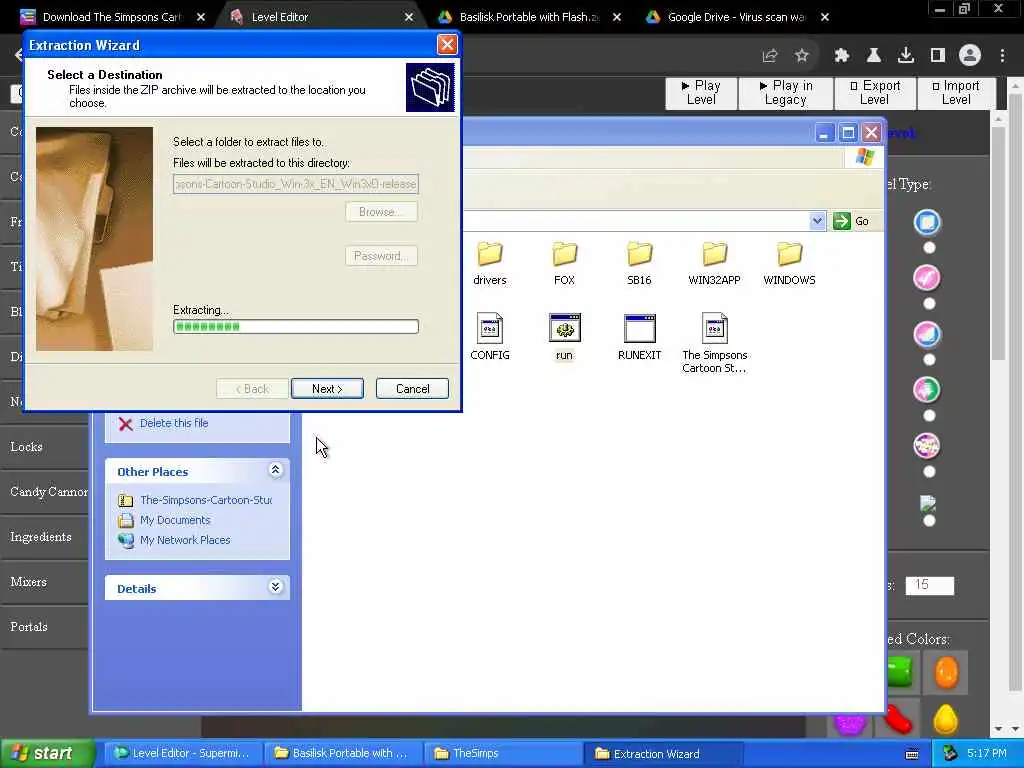
Task: Select candy swirl level type icon
Action: 927,446
